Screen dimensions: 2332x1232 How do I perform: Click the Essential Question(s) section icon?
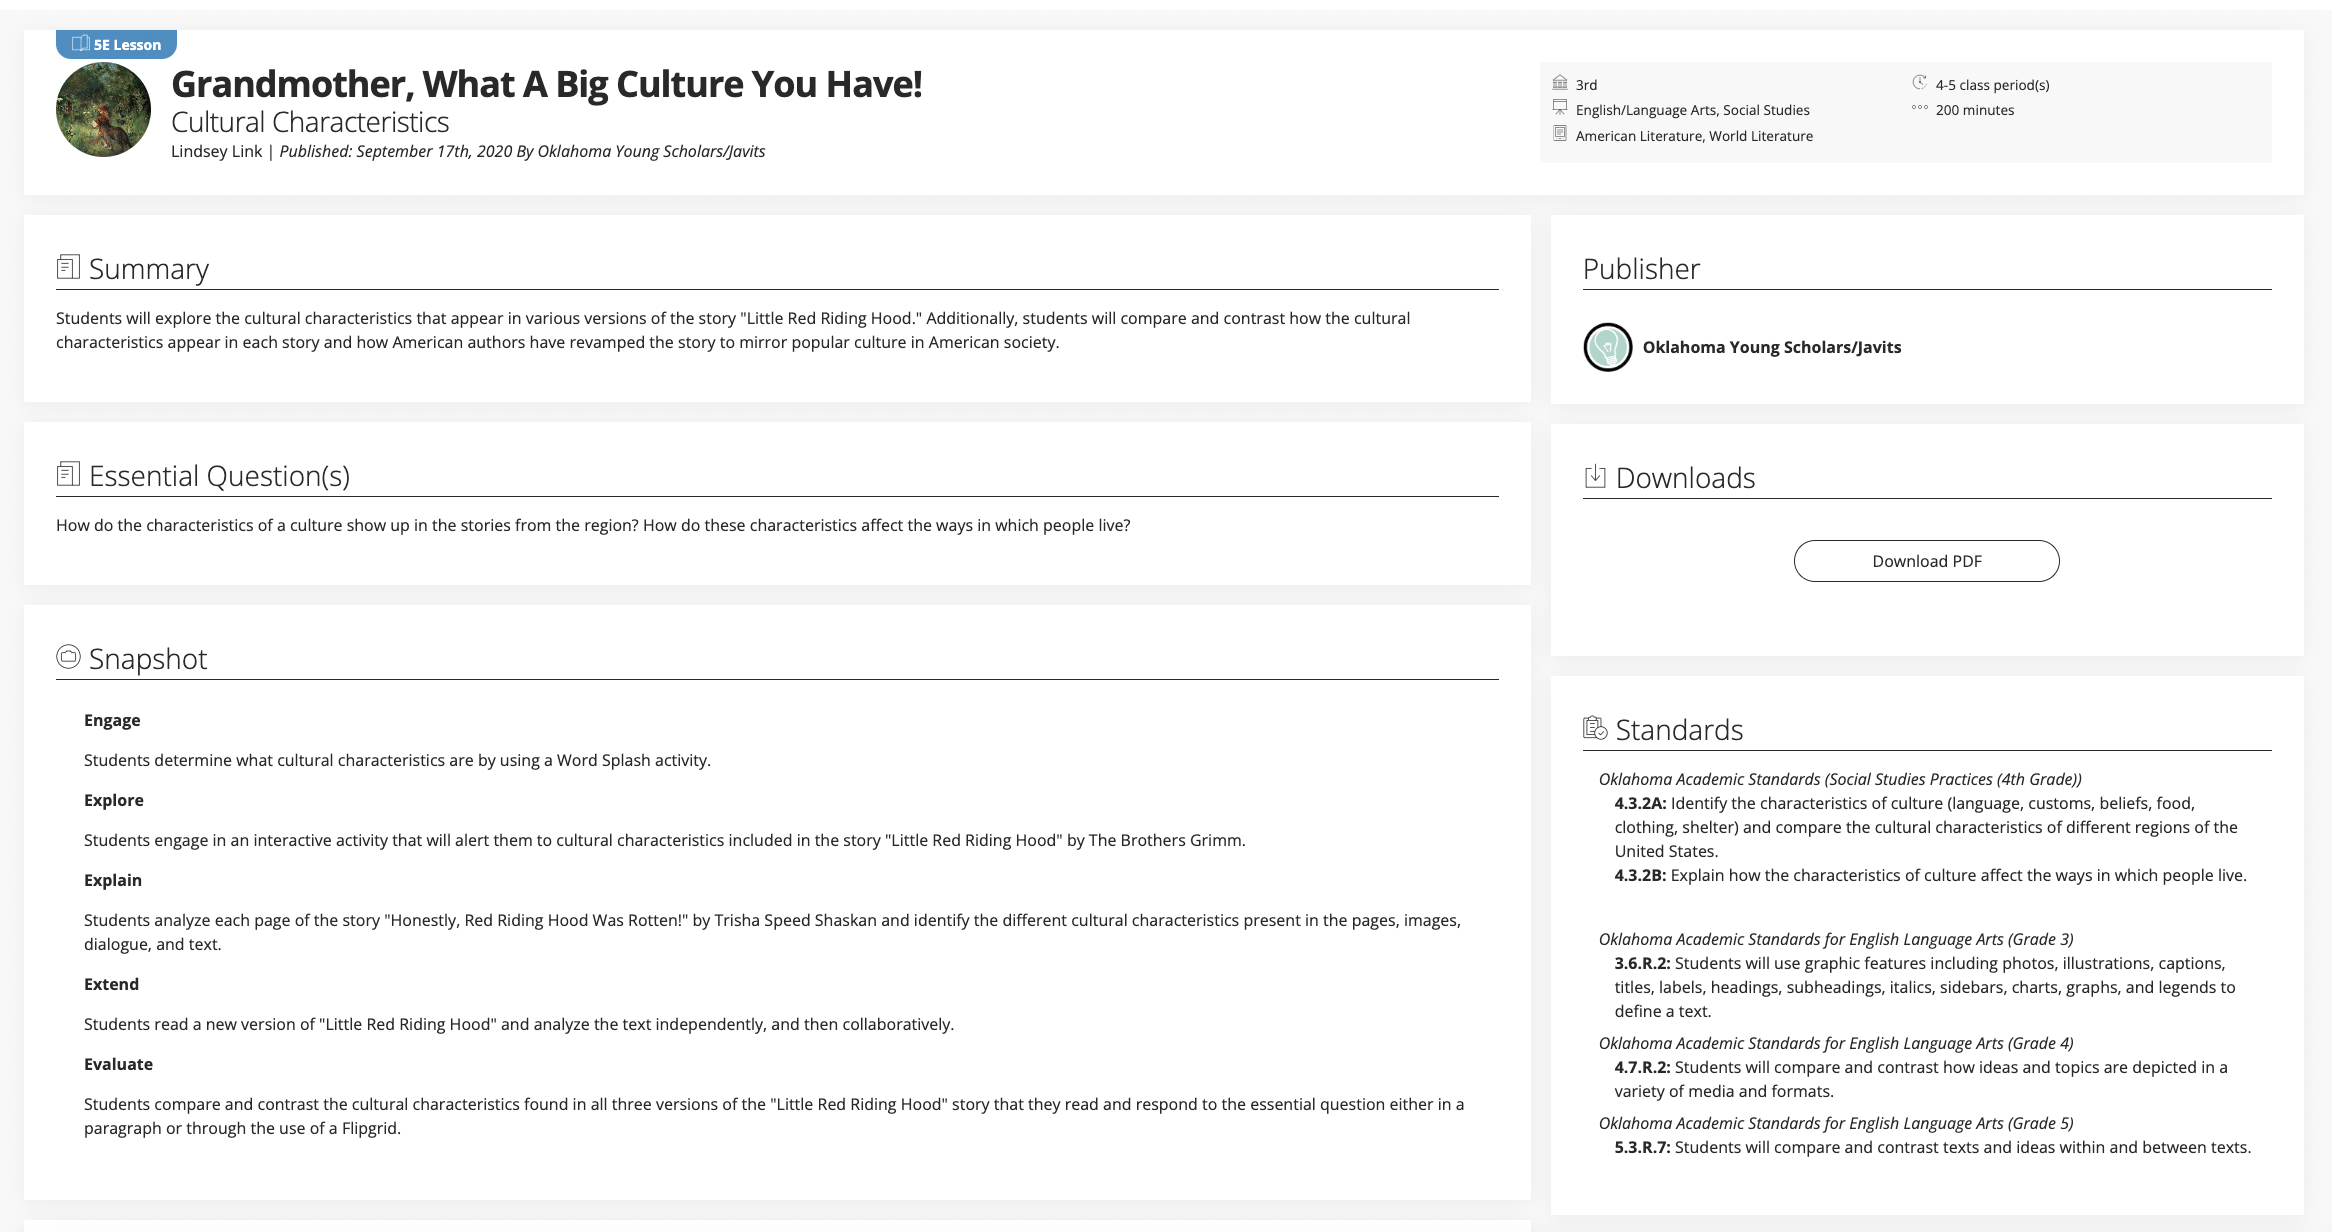pos(69,474)
